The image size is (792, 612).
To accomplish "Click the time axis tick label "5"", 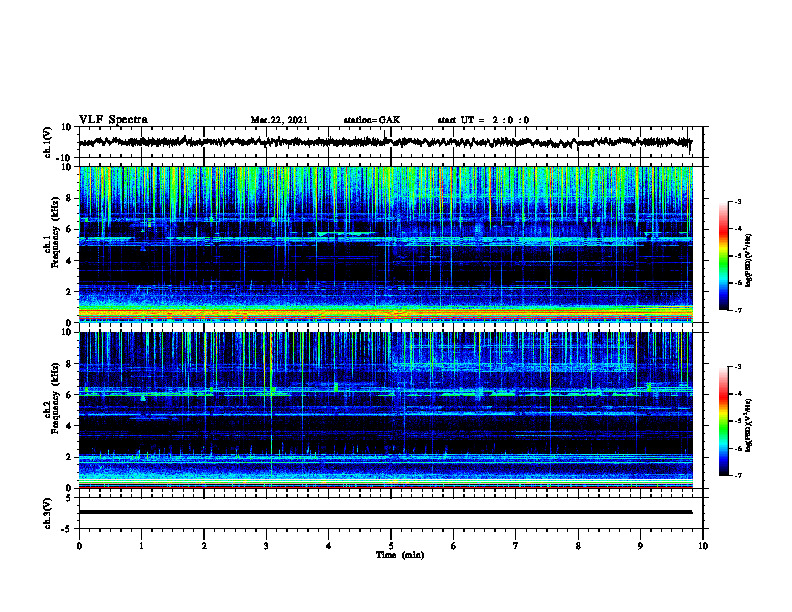I will [391, 546].
